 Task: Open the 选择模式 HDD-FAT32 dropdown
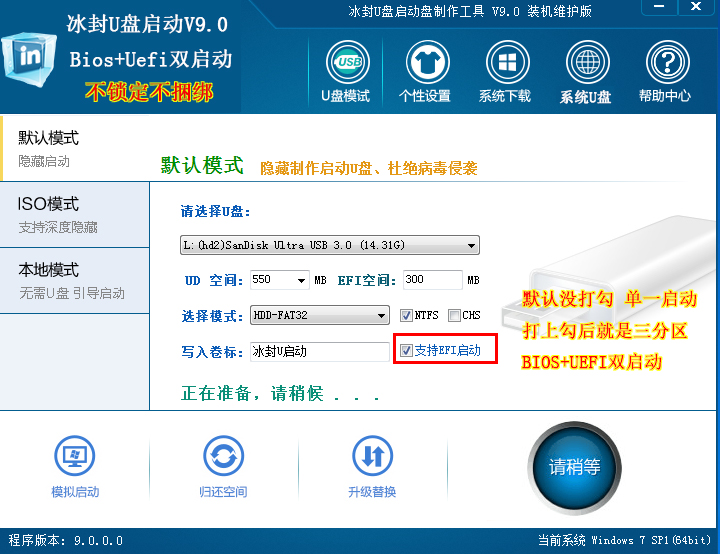(x=320, y=315)
